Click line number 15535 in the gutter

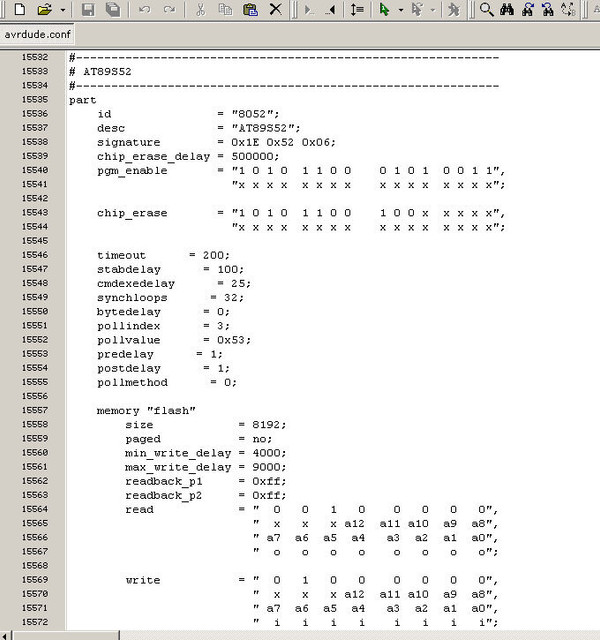click(x=35, y=99)
